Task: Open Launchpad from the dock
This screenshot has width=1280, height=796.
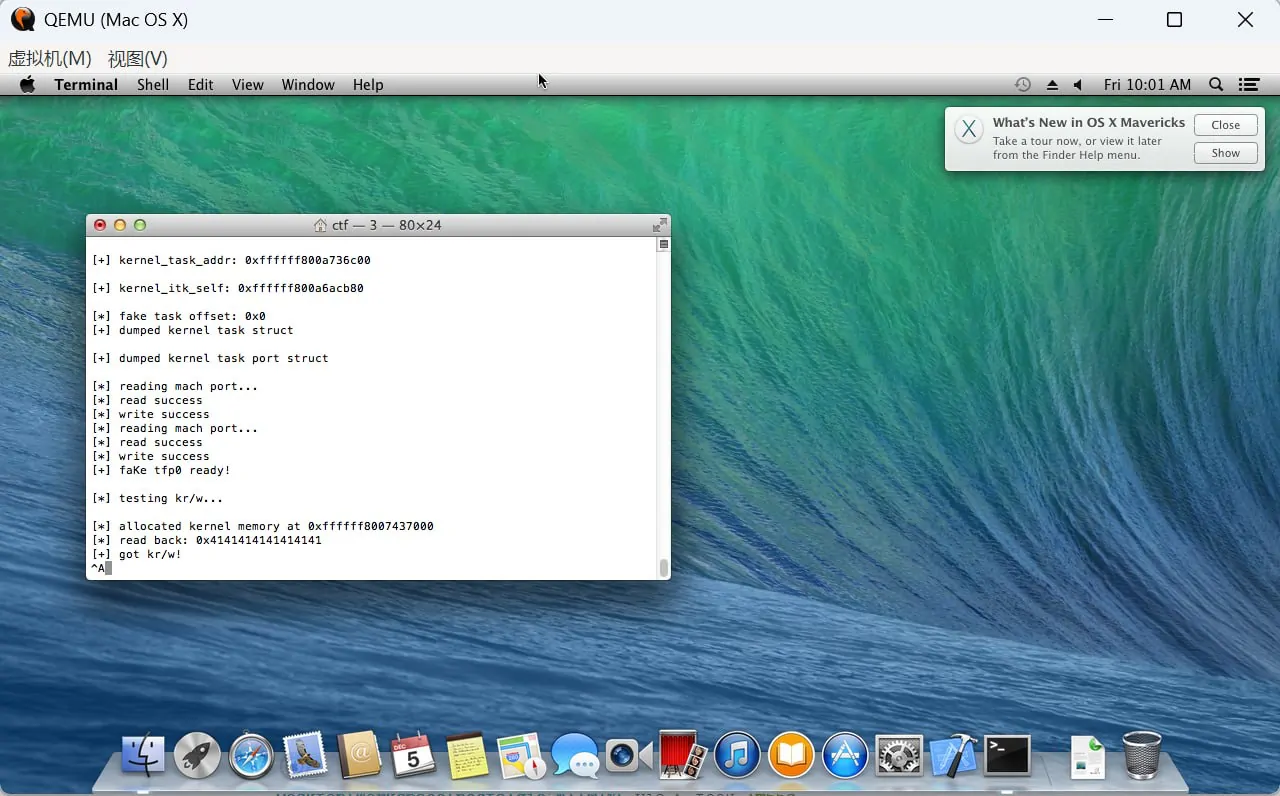Action: point(197,755)
